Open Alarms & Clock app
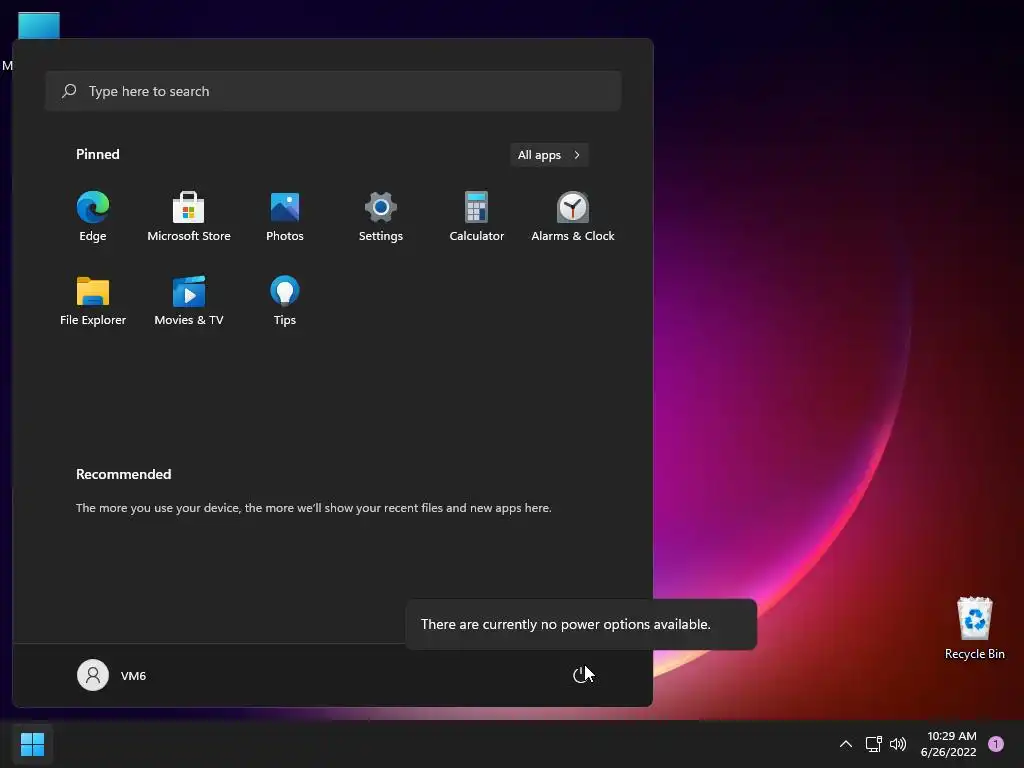Image resolution: width=1024 pixels, height=768 pixels. pos(573,217)
